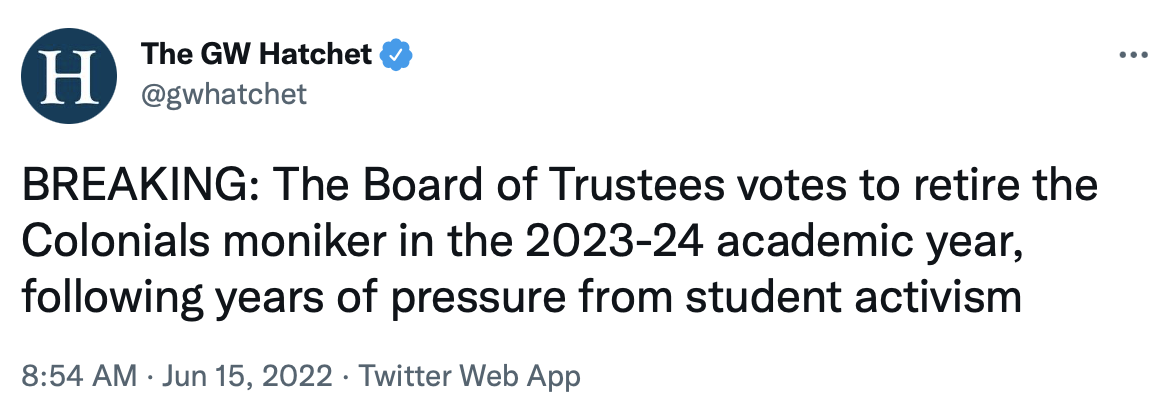
Task: Open the three-dot more options menu
Action: pyautogui.click(x=1134, y=55)
